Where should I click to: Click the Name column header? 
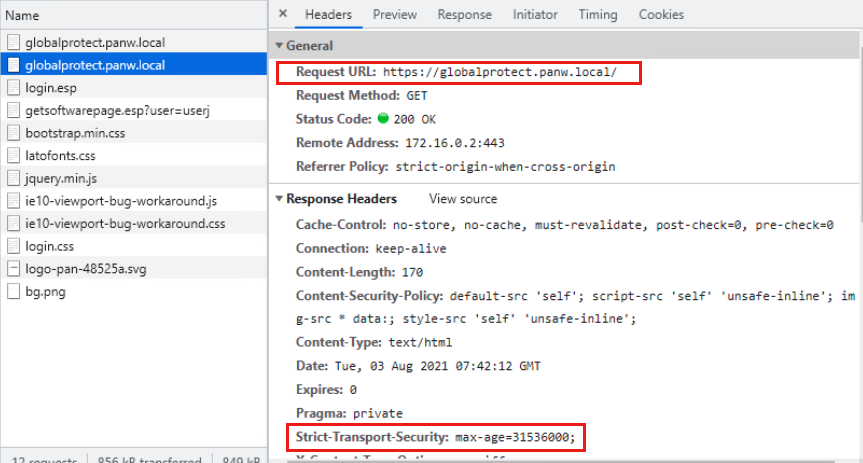(22, 16)
